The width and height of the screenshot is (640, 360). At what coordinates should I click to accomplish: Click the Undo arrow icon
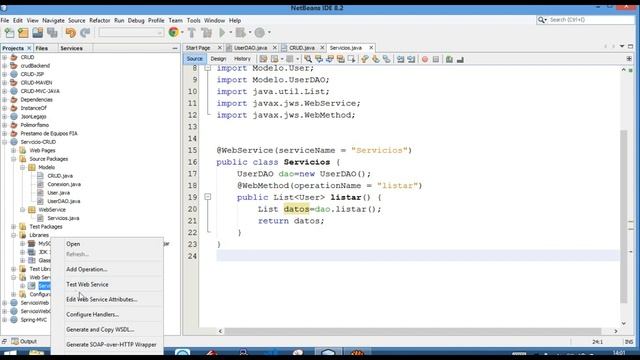pyautogui.click(x=71, y=33)
